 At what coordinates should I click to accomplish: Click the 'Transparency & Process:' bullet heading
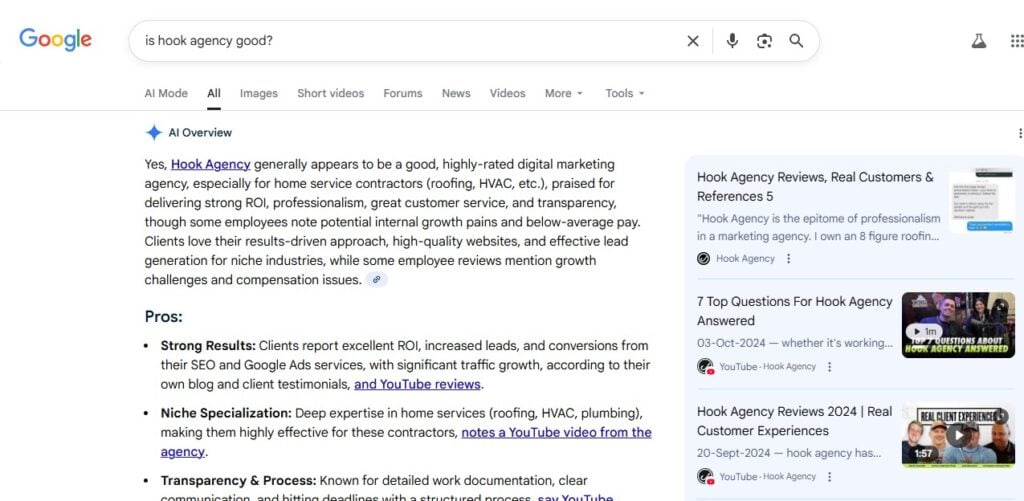238,481
